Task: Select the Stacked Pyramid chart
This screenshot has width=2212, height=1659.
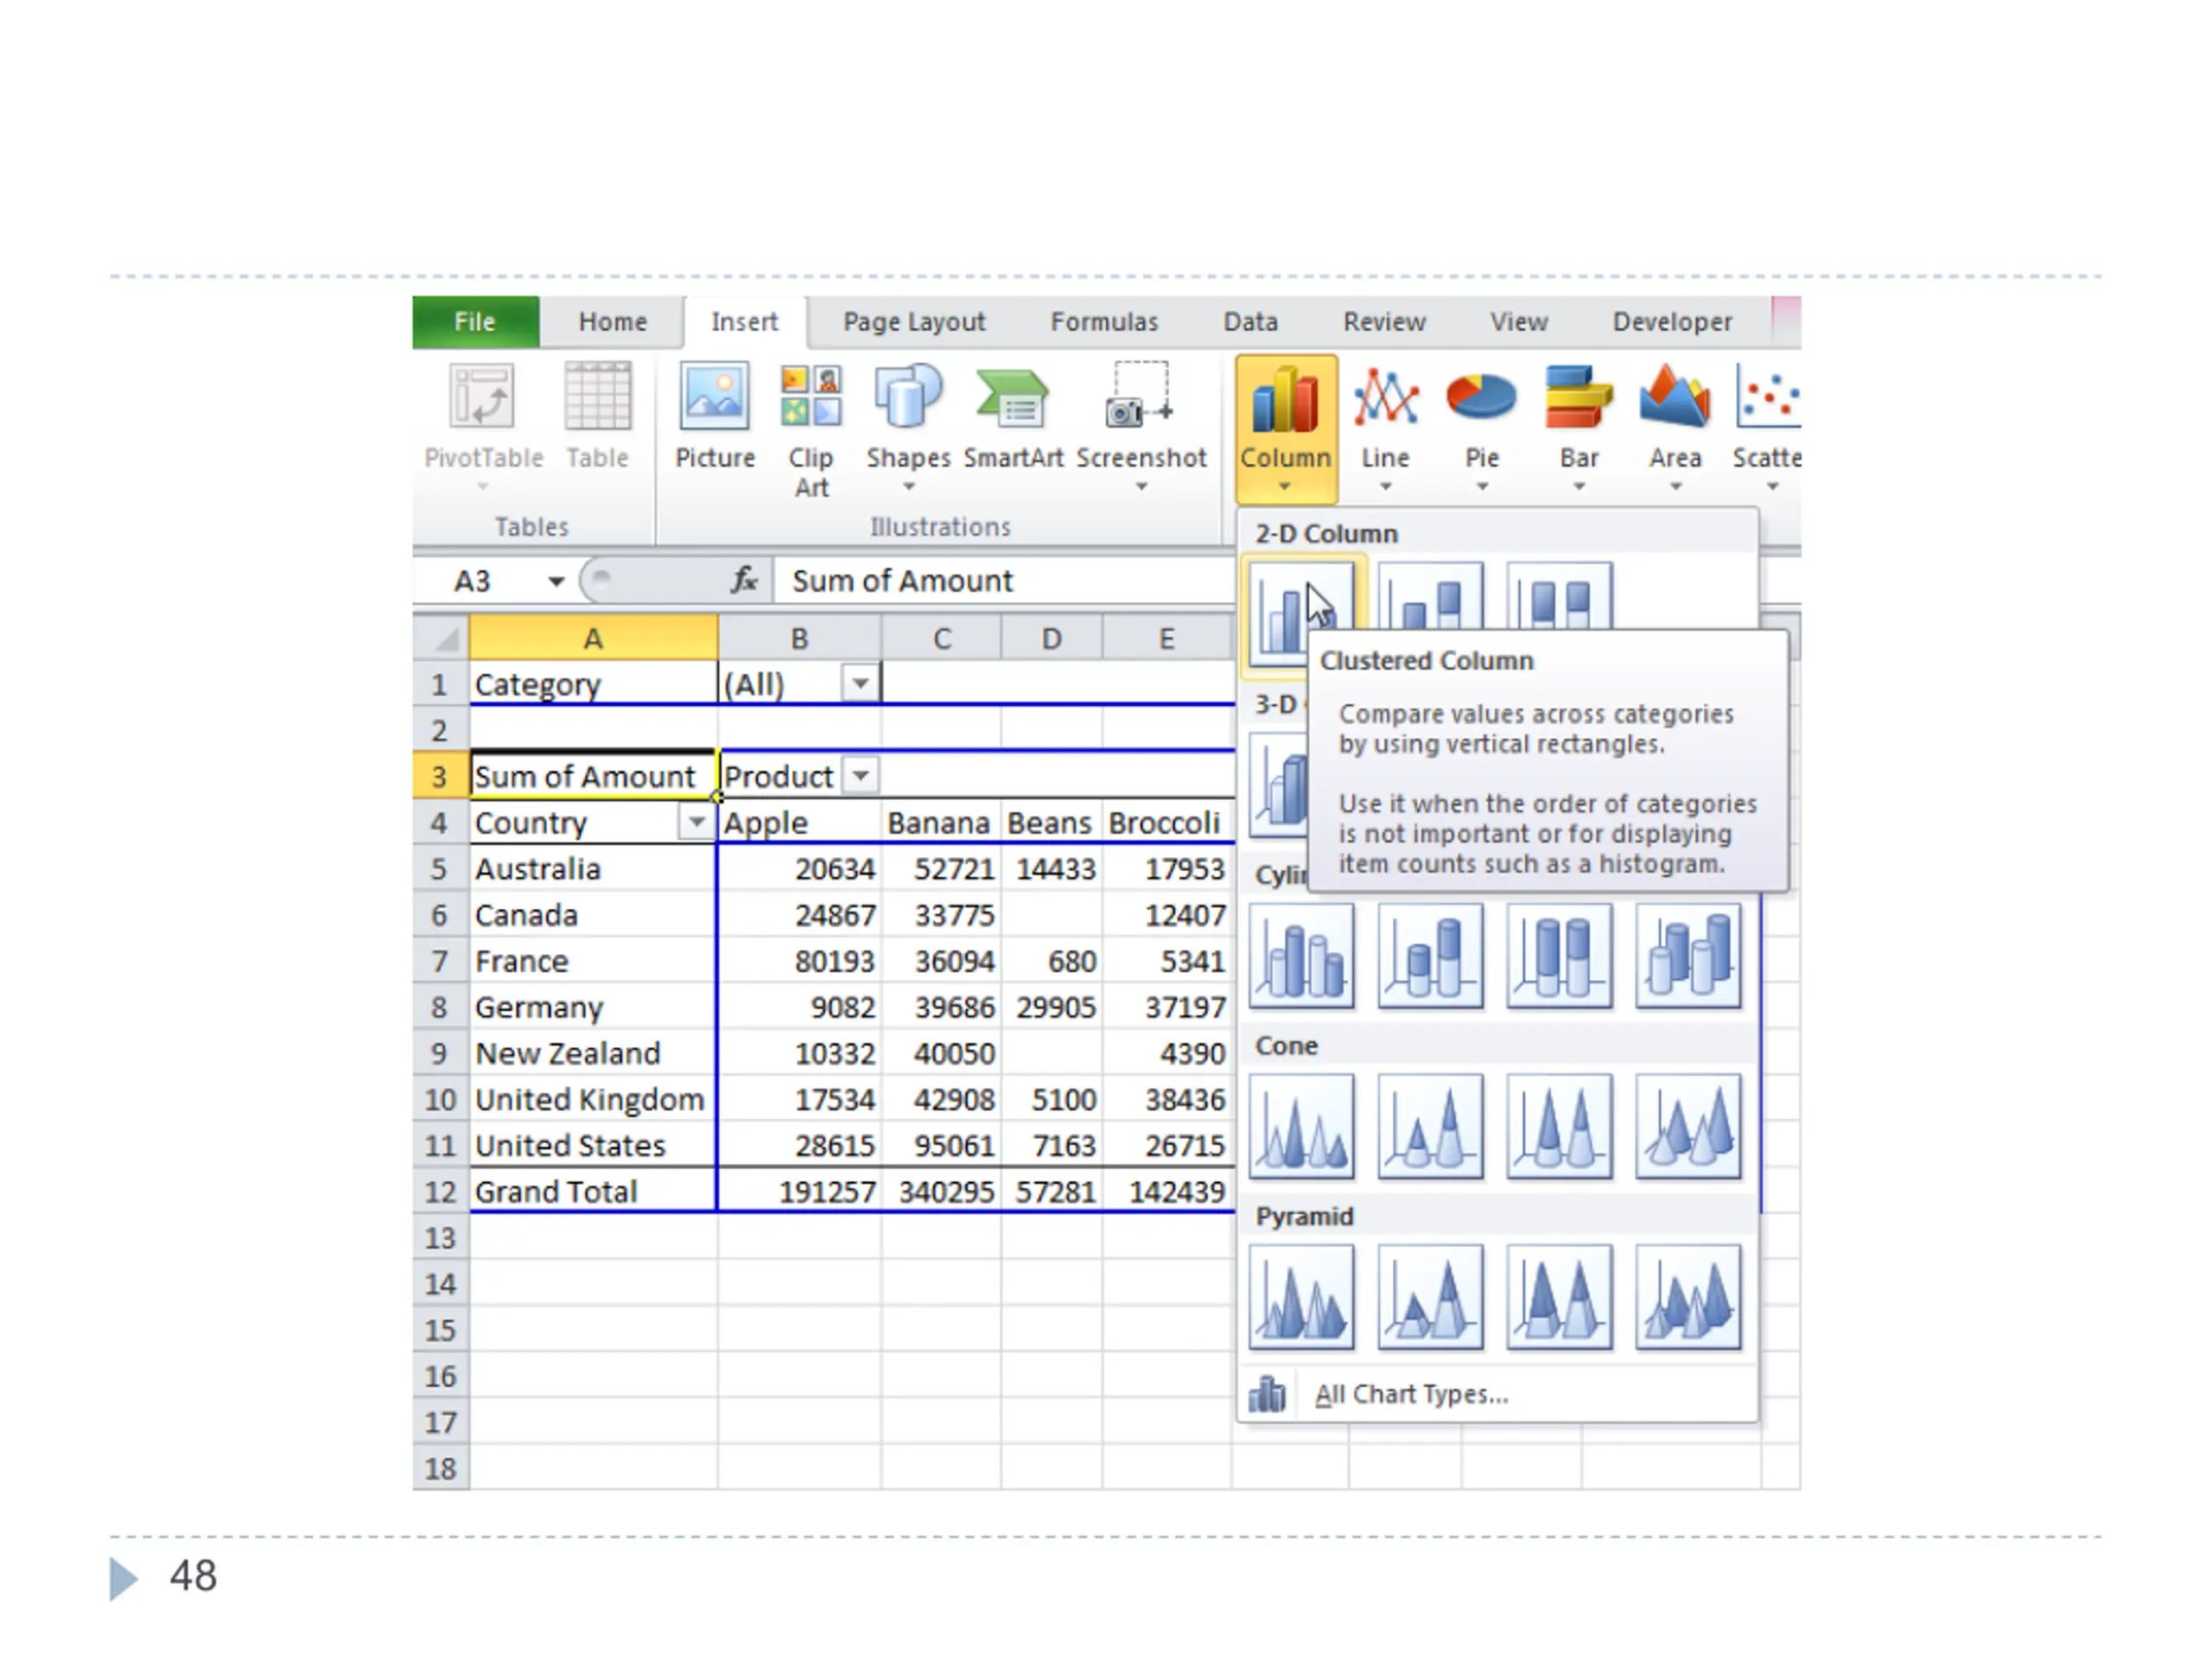Action: (1430, 1297)
